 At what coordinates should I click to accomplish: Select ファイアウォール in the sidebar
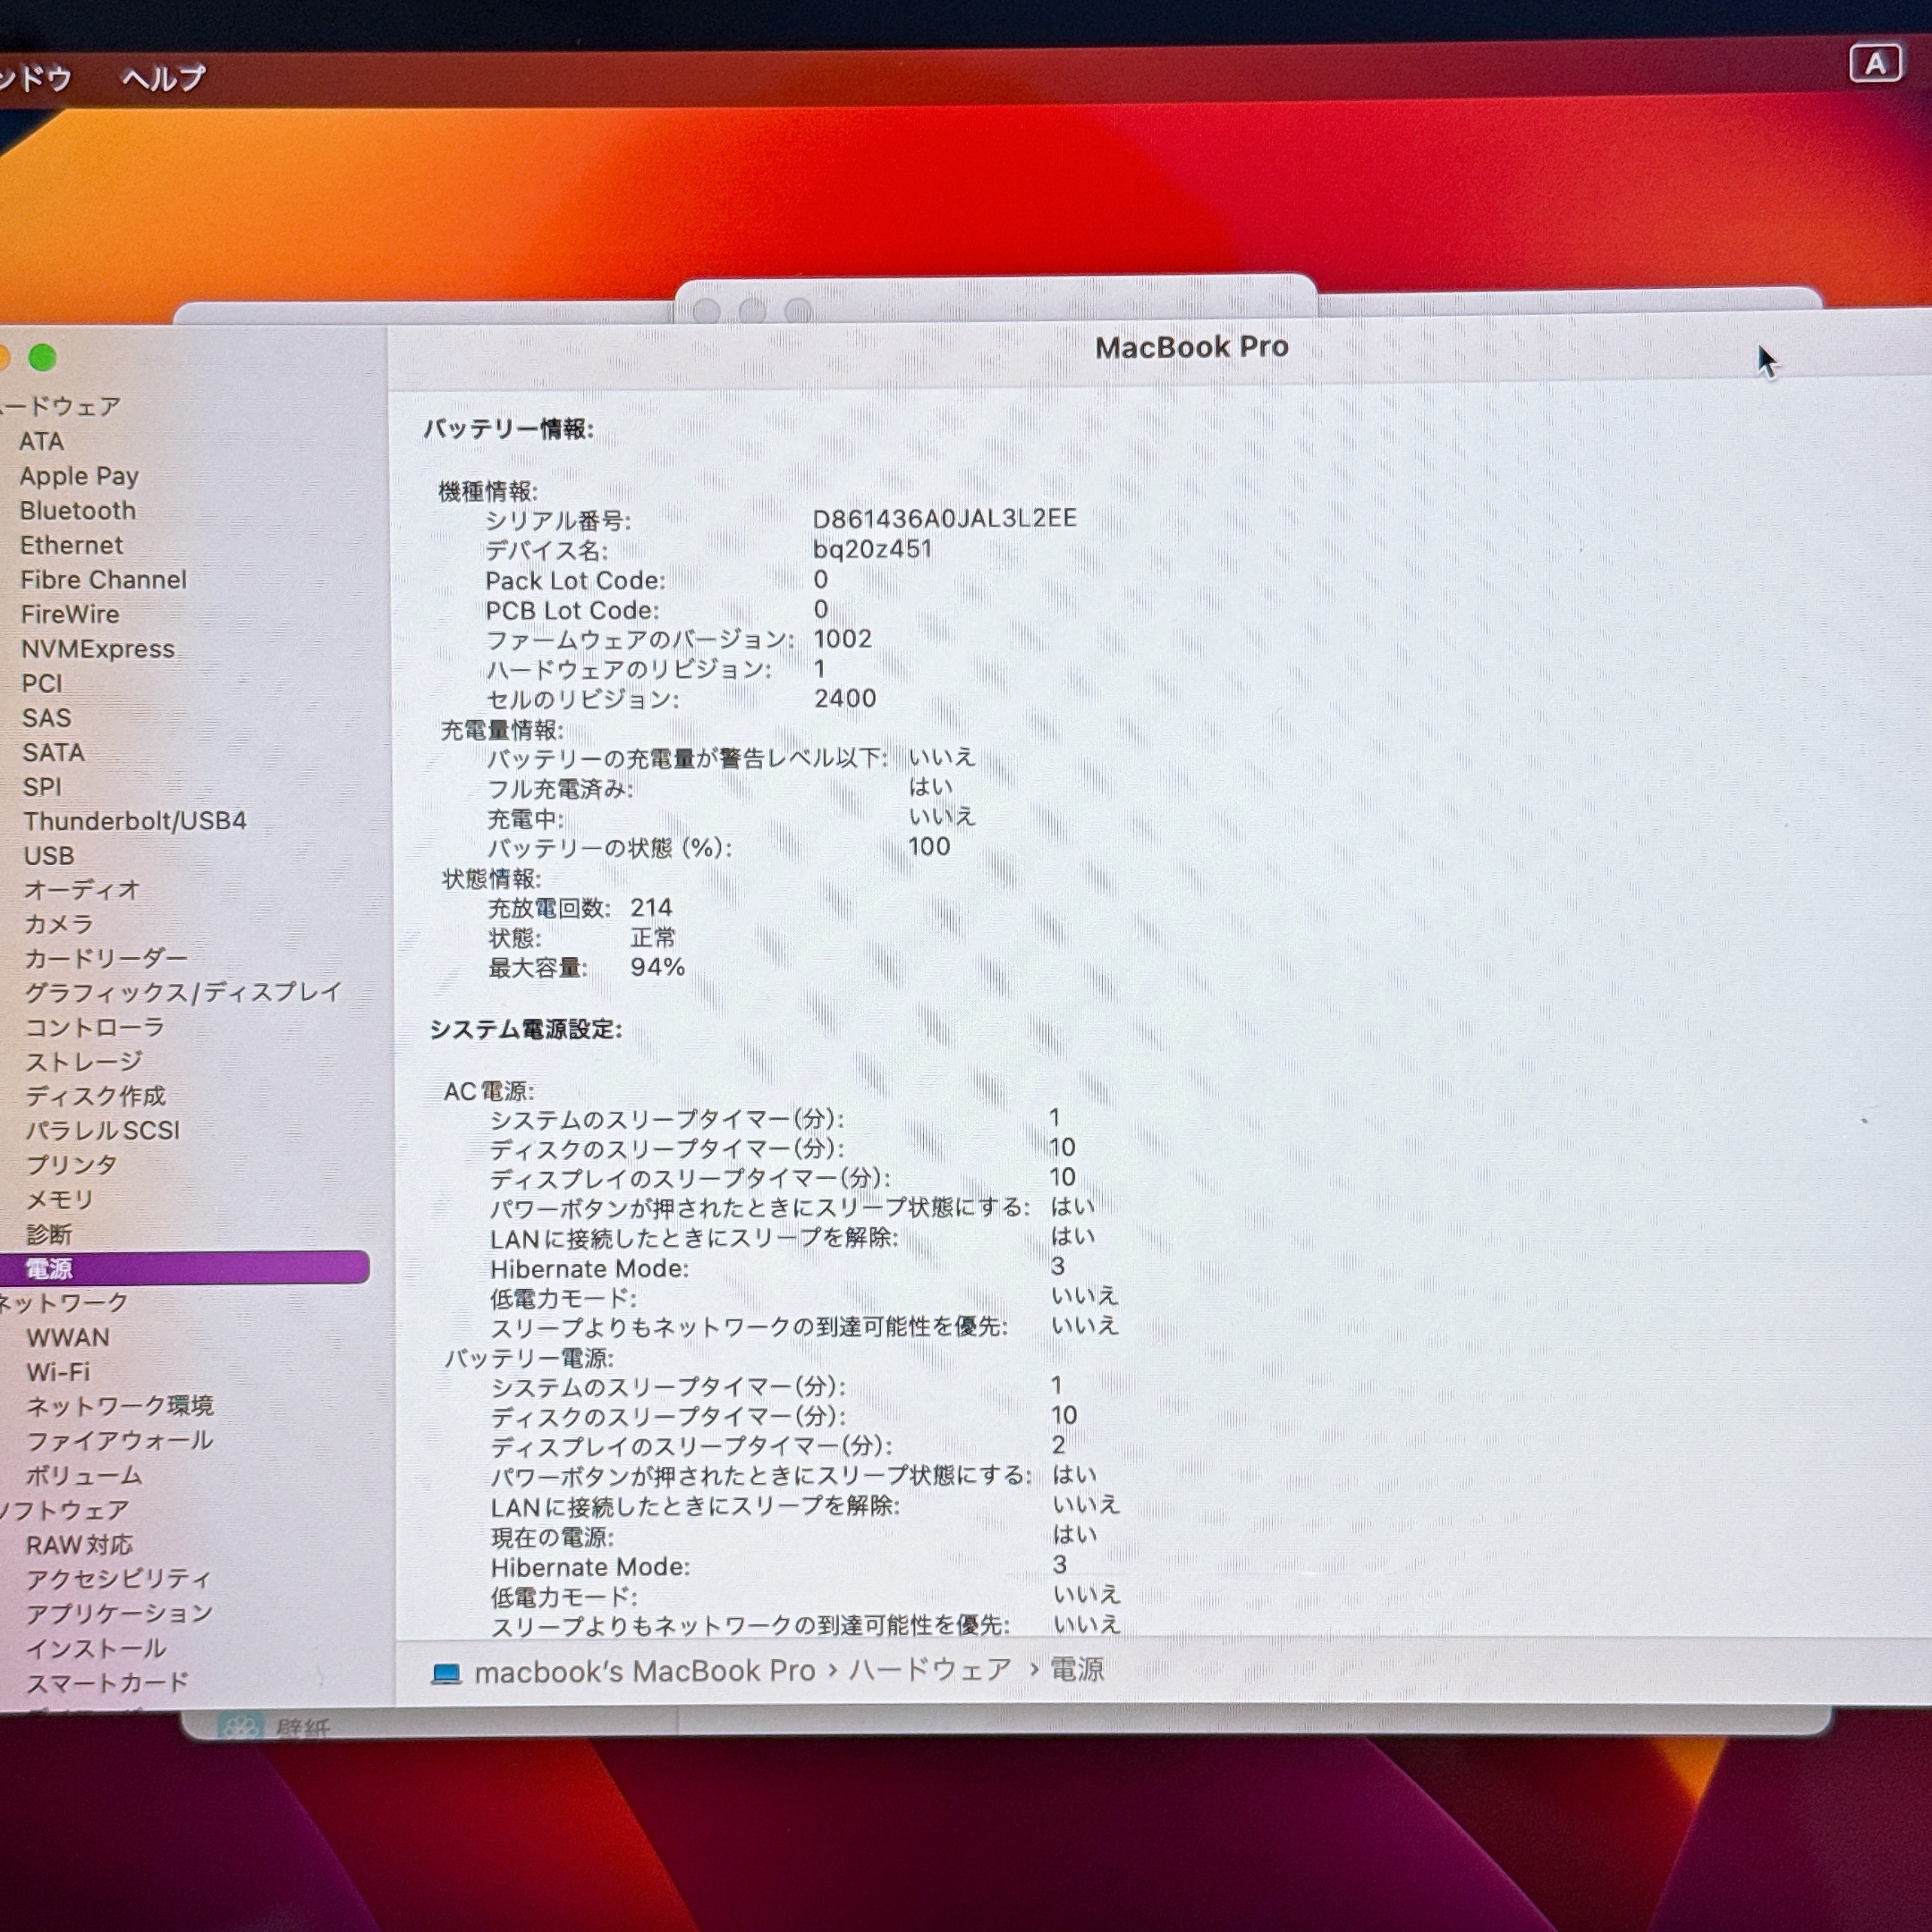[119, 1441]
